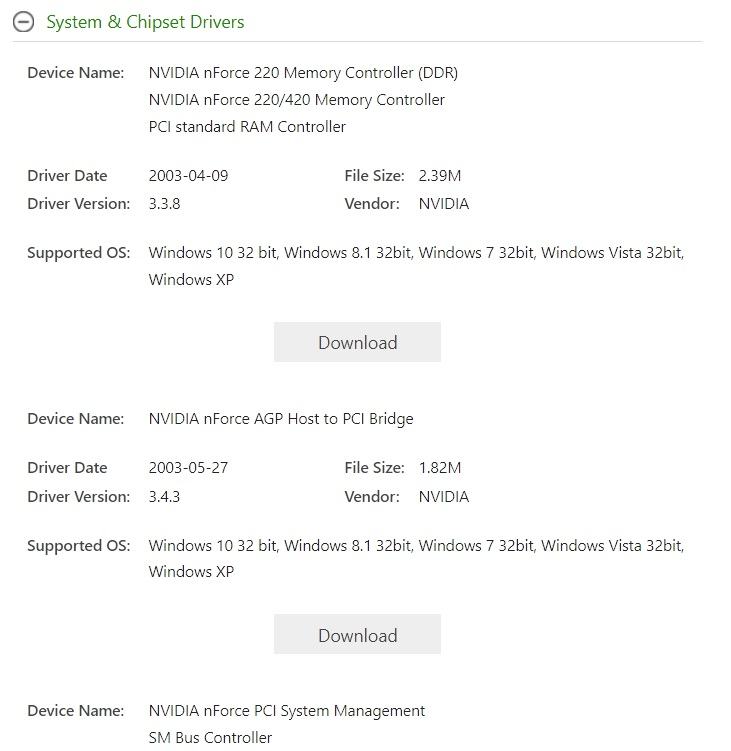
Task: Click the Vendor NVIDIA value beside 2.39M
Action: (443, 204)
